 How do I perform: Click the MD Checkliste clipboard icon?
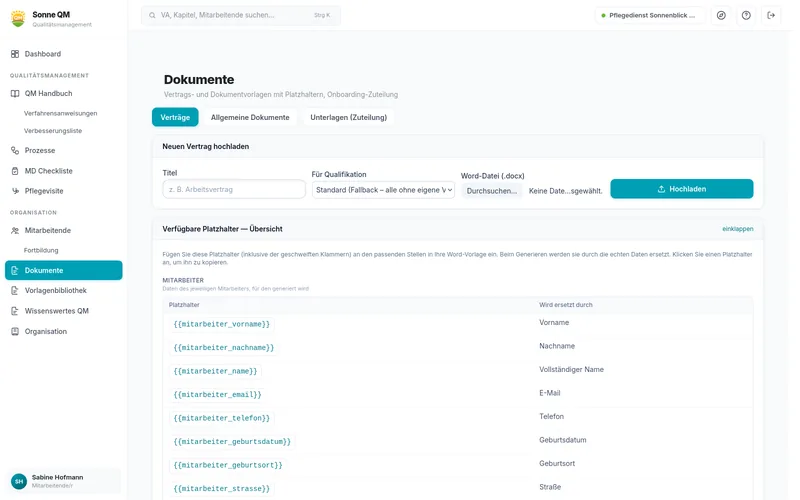(15, 171)
